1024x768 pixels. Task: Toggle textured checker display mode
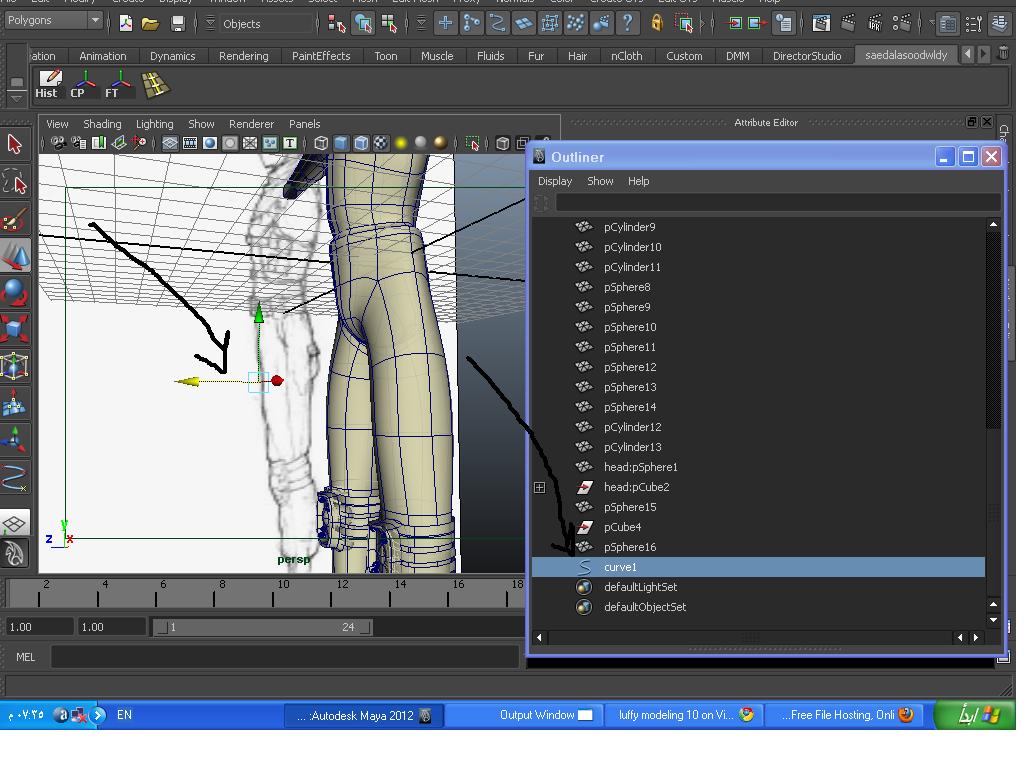(381, 143)
